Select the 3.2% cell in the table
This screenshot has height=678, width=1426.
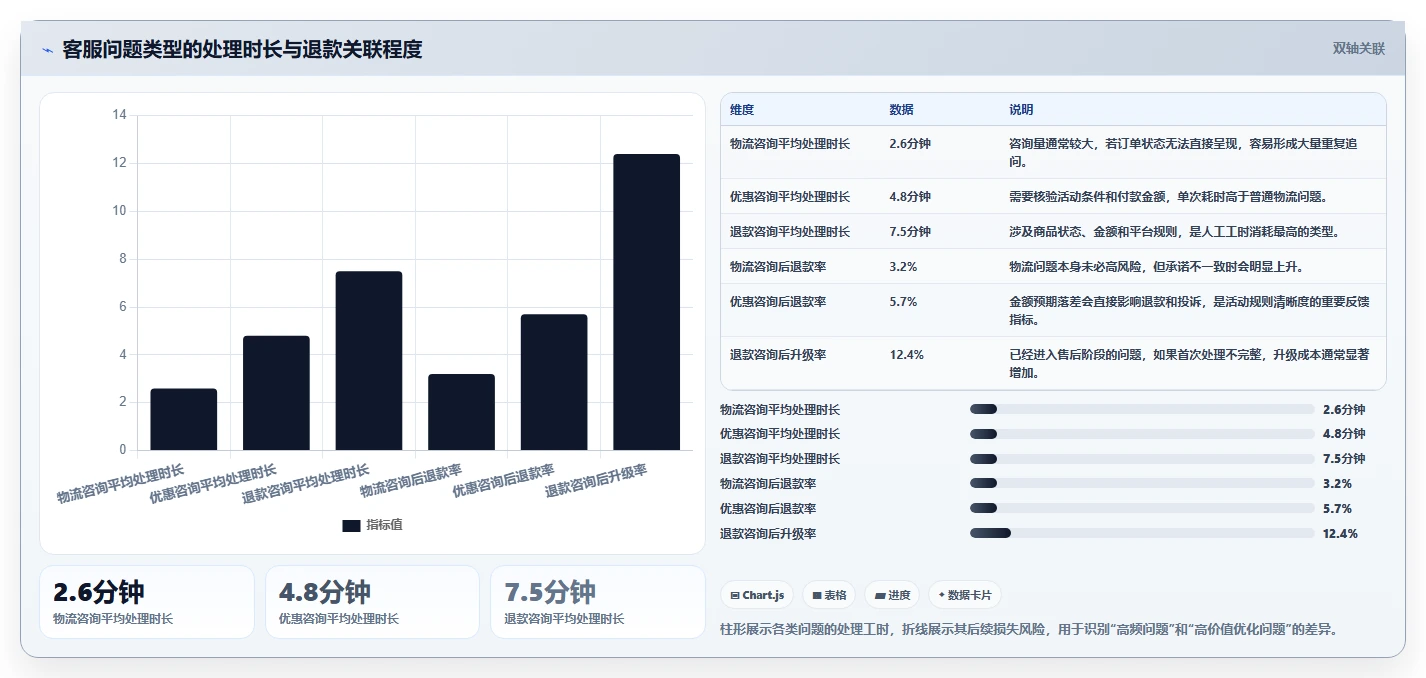point(903,267)
